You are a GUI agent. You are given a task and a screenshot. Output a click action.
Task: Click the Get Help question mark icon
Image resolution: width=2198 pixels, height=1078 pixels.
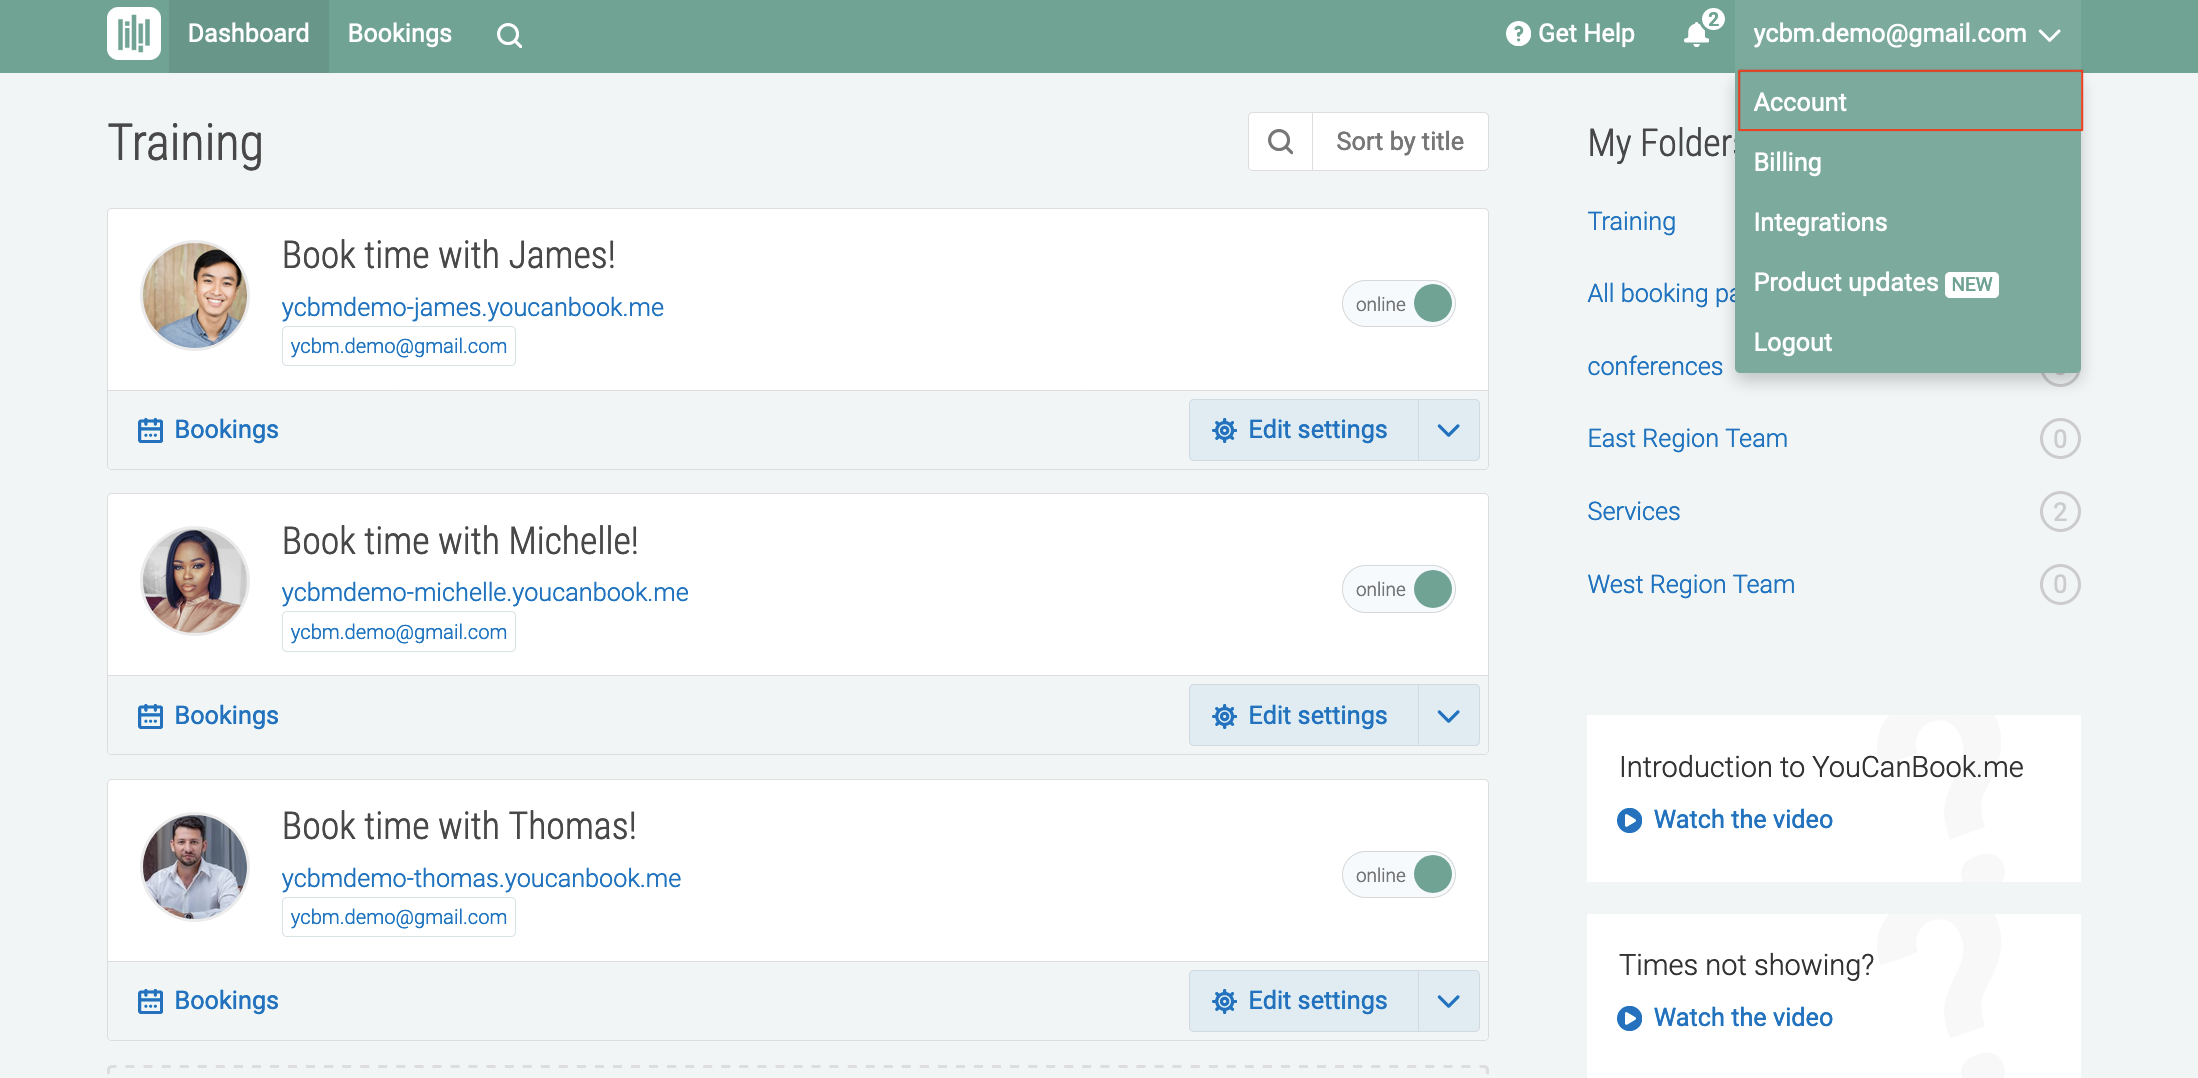pyautogui.click(x=1518, y=34)
